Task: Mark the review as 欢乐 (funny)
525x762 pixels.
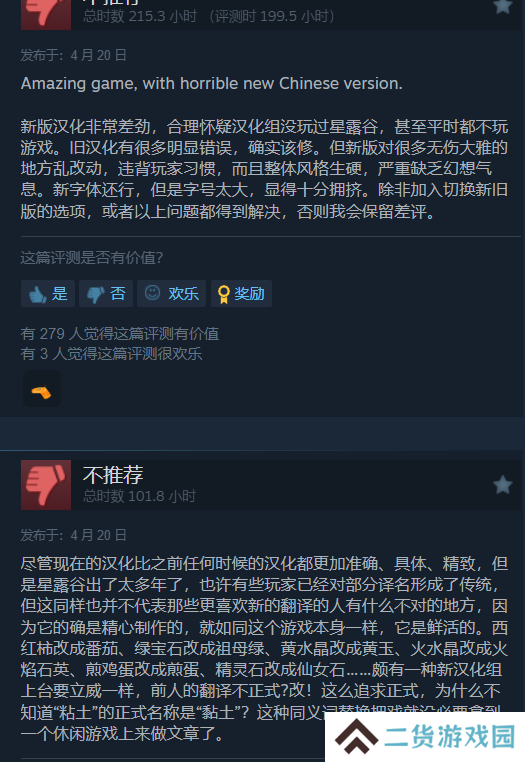Action: pos(171,294)
